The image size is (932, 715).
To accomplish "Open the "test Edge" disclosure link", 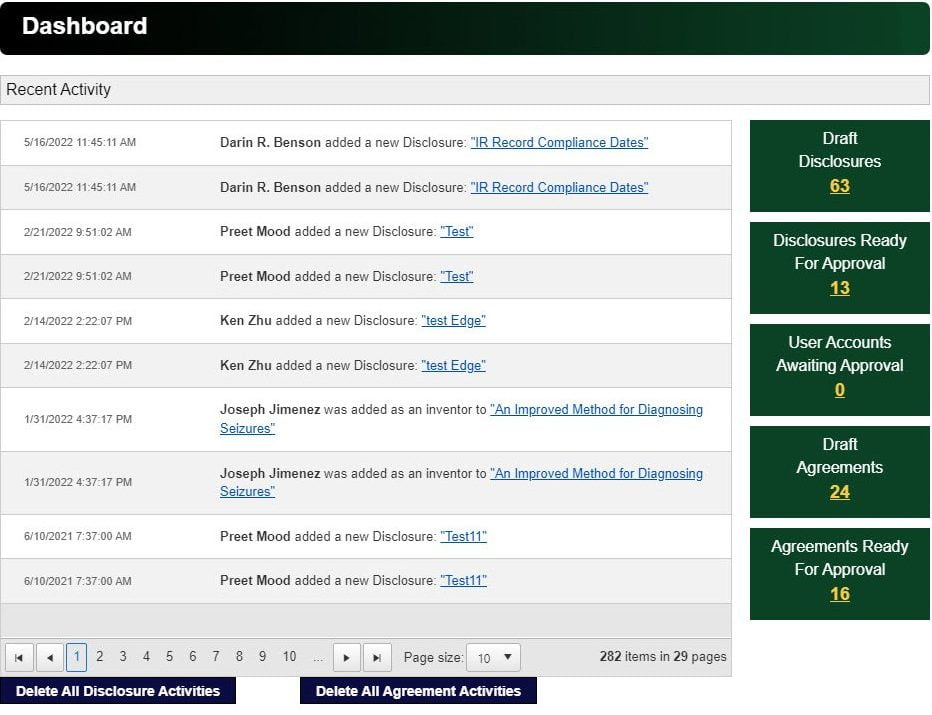I will tap(453, 320).
